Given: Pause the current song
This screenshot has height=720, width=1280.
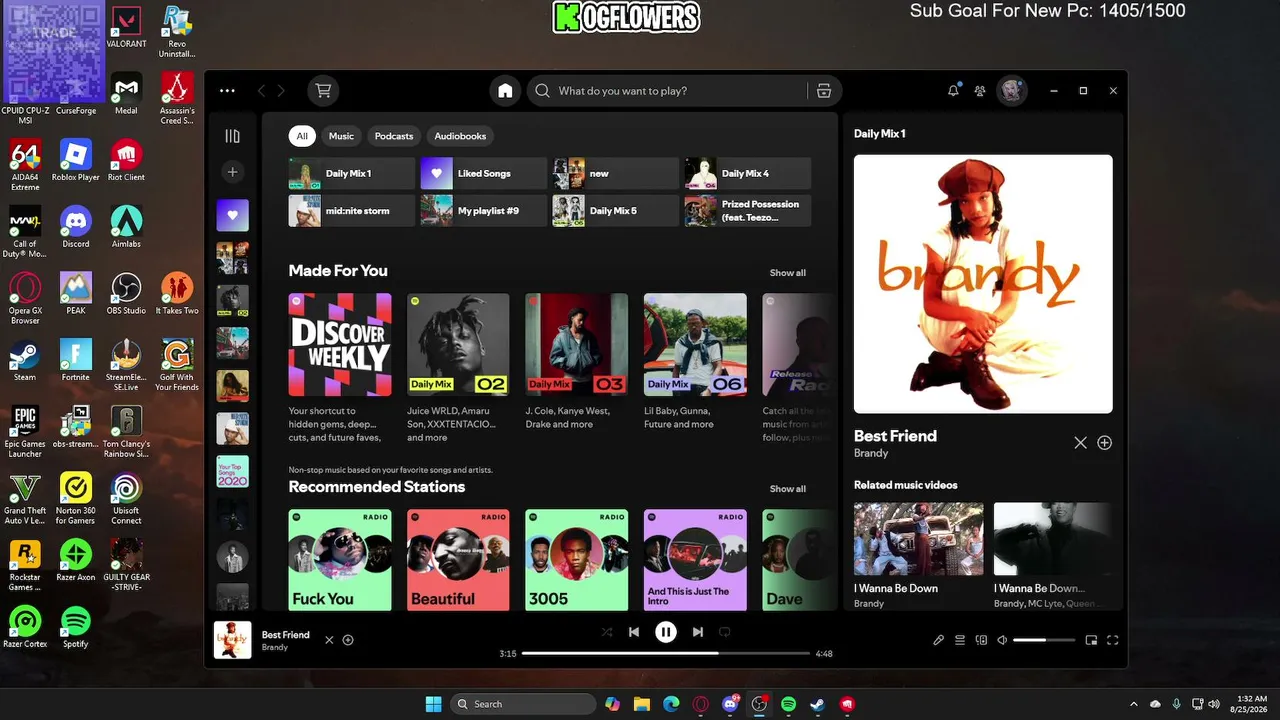Looking at the screenshot, I should point(666,632).
